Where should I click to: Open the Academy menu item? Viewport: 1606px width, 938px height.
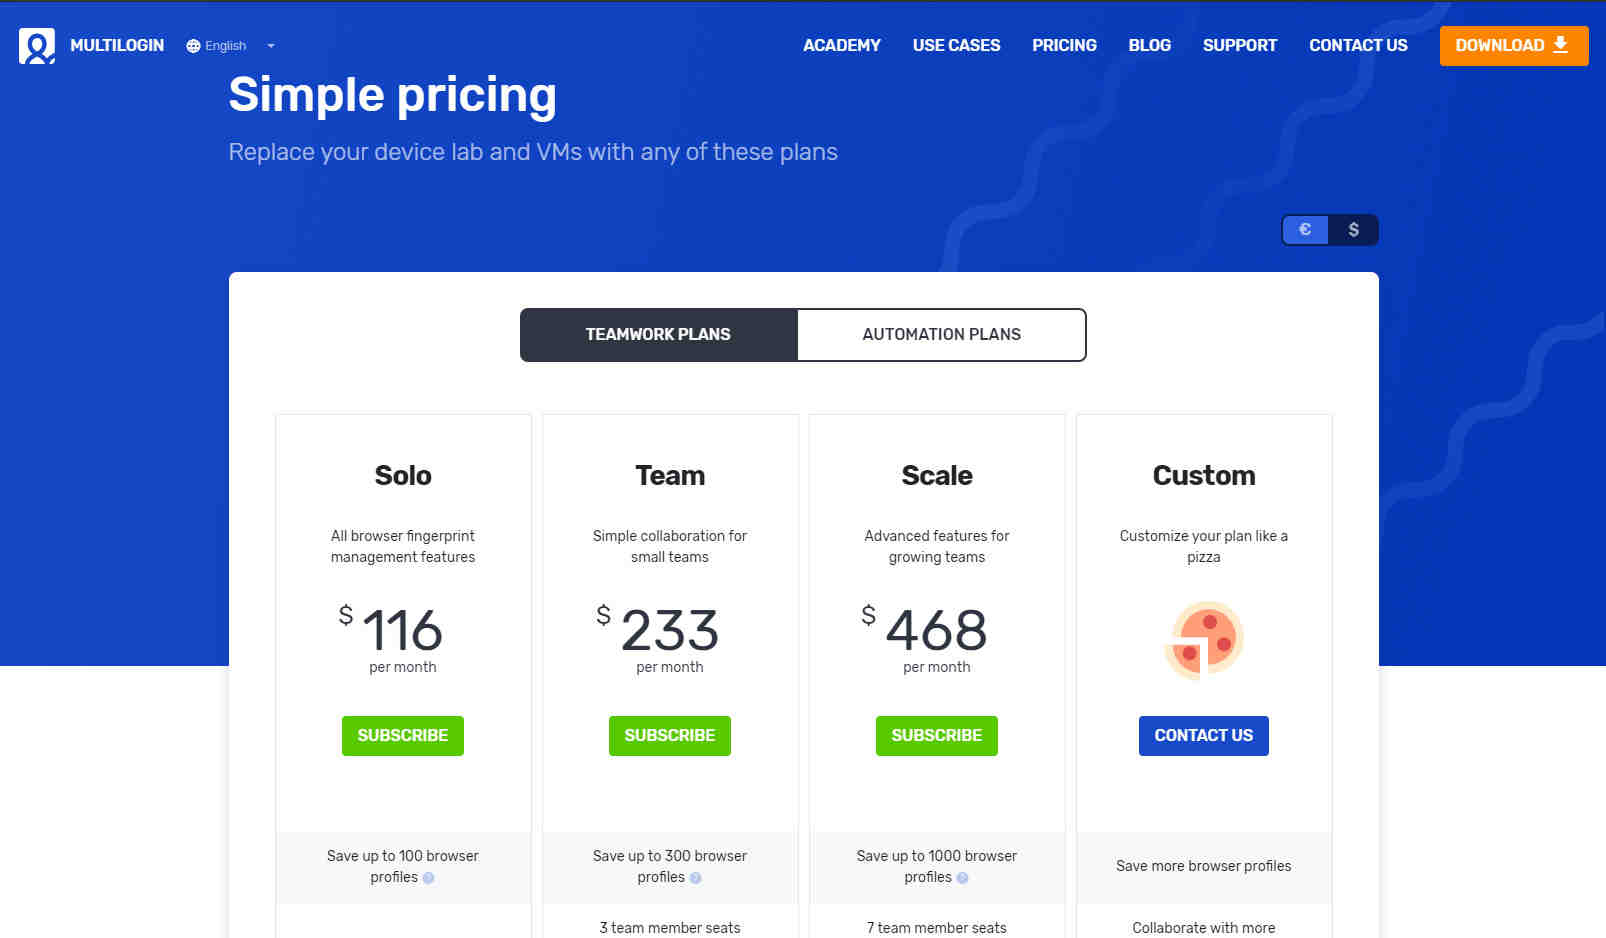(x=842, y=46)
